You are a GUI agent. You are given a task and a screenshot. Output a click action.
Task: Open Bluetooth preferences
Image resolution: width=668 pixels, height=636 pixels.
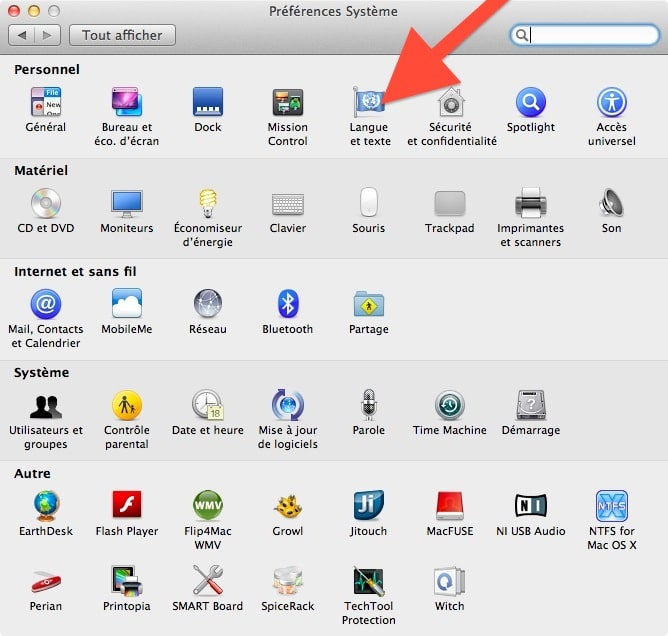(288, 304)
